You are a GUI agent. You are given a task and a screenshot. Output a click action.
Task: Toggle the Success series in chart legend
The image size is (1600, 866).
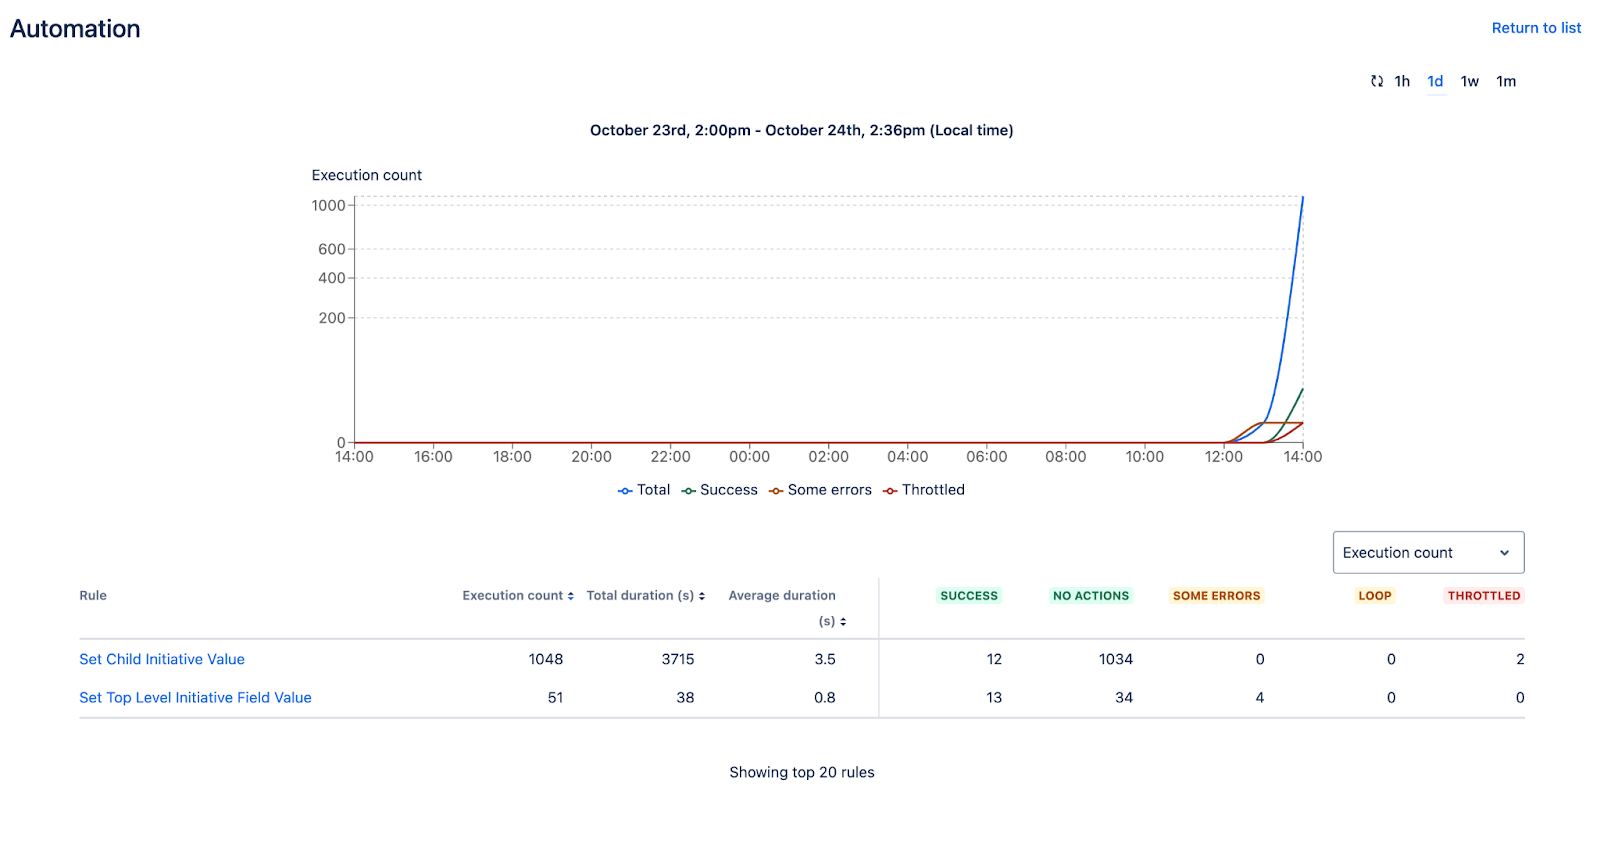720,490
